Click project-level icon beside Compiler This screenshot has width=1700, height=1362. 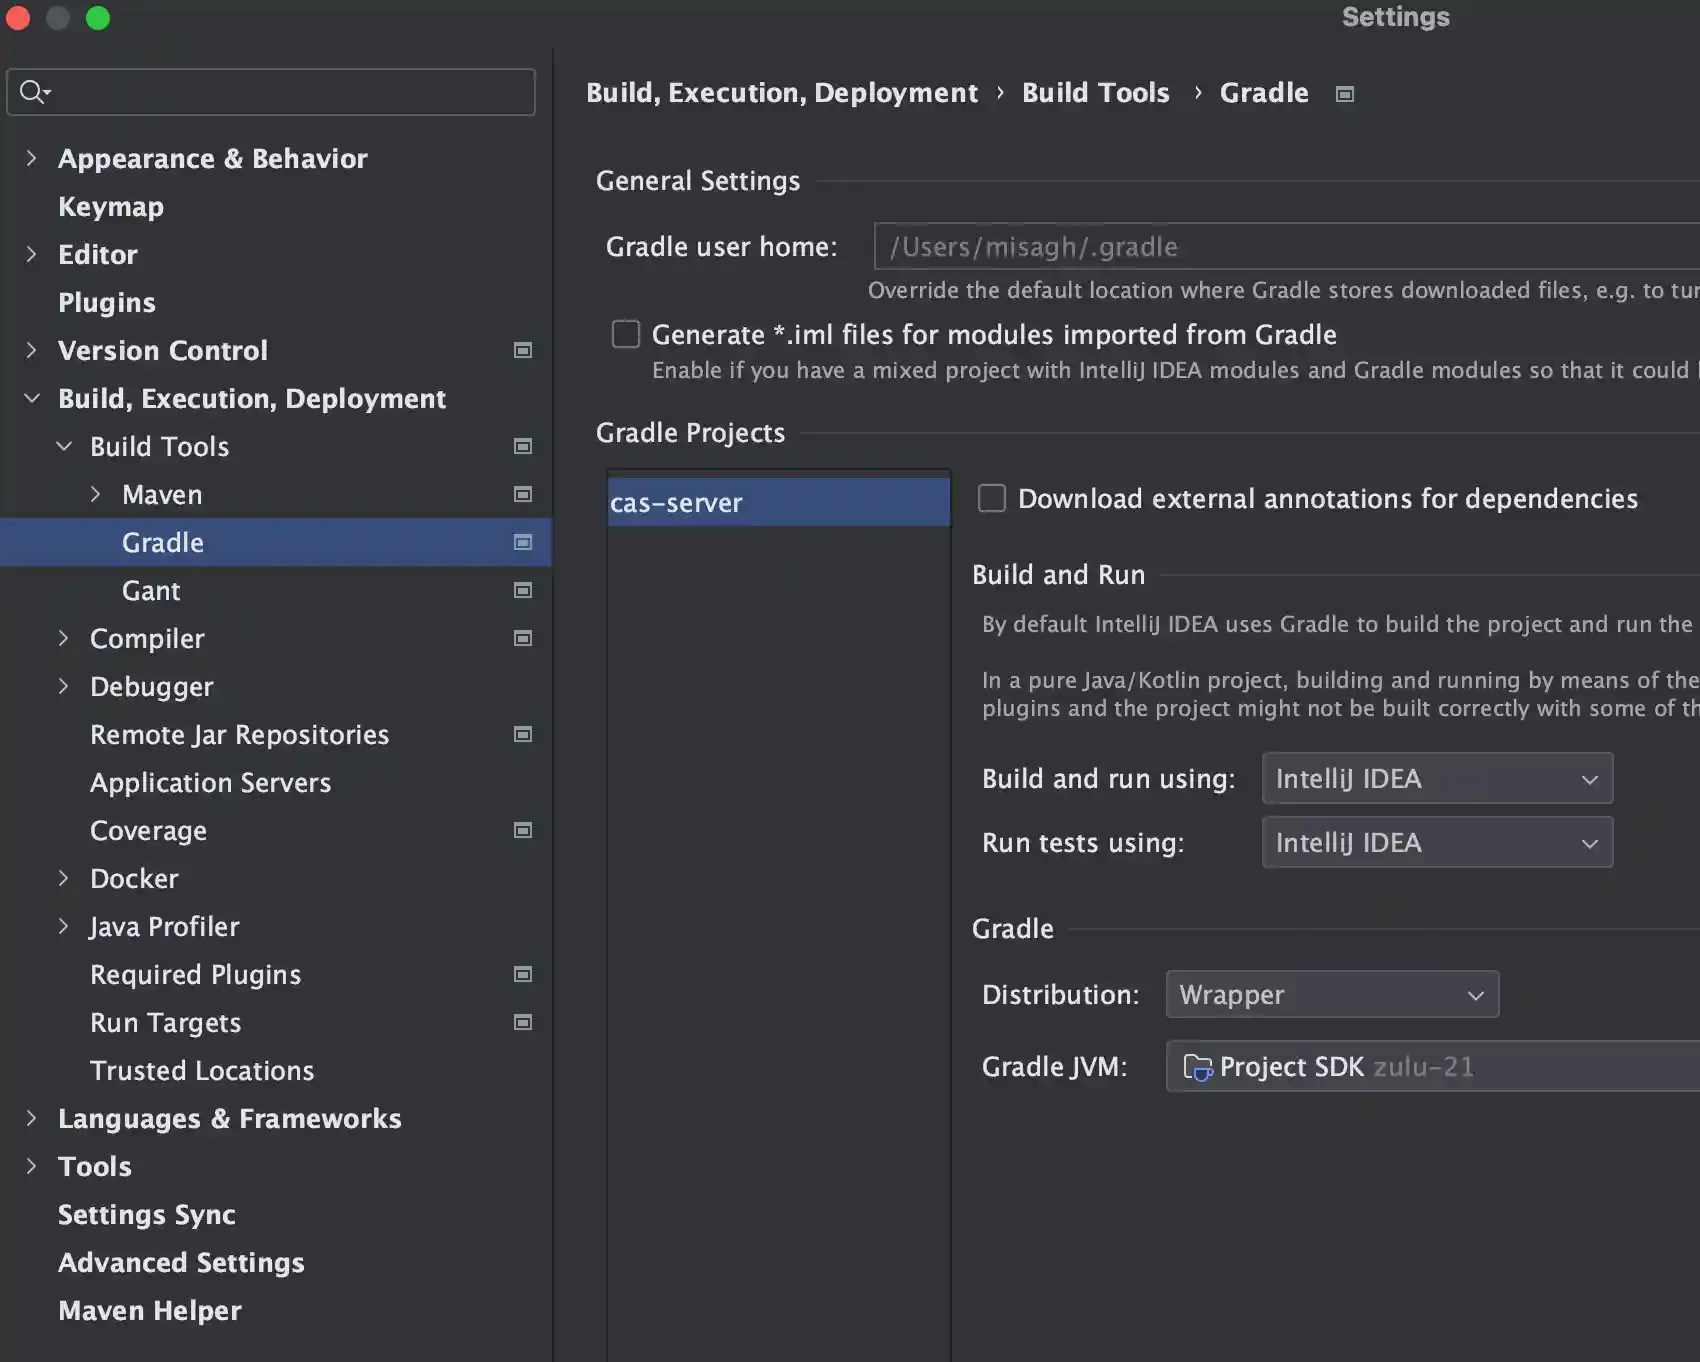(x=522, y=638)
